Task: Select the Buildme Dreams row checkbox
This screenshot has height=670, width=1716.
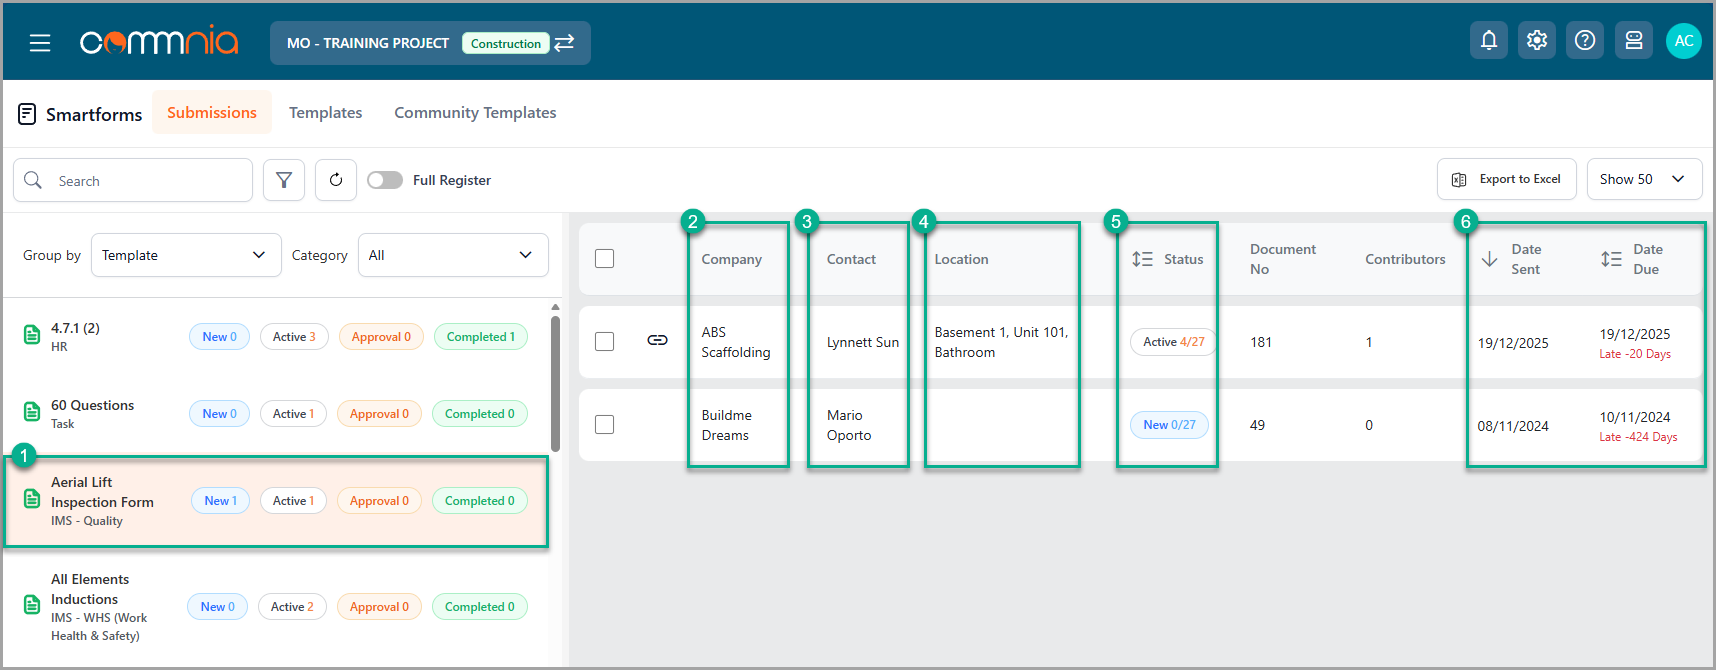Action: [x=604, y=425]
